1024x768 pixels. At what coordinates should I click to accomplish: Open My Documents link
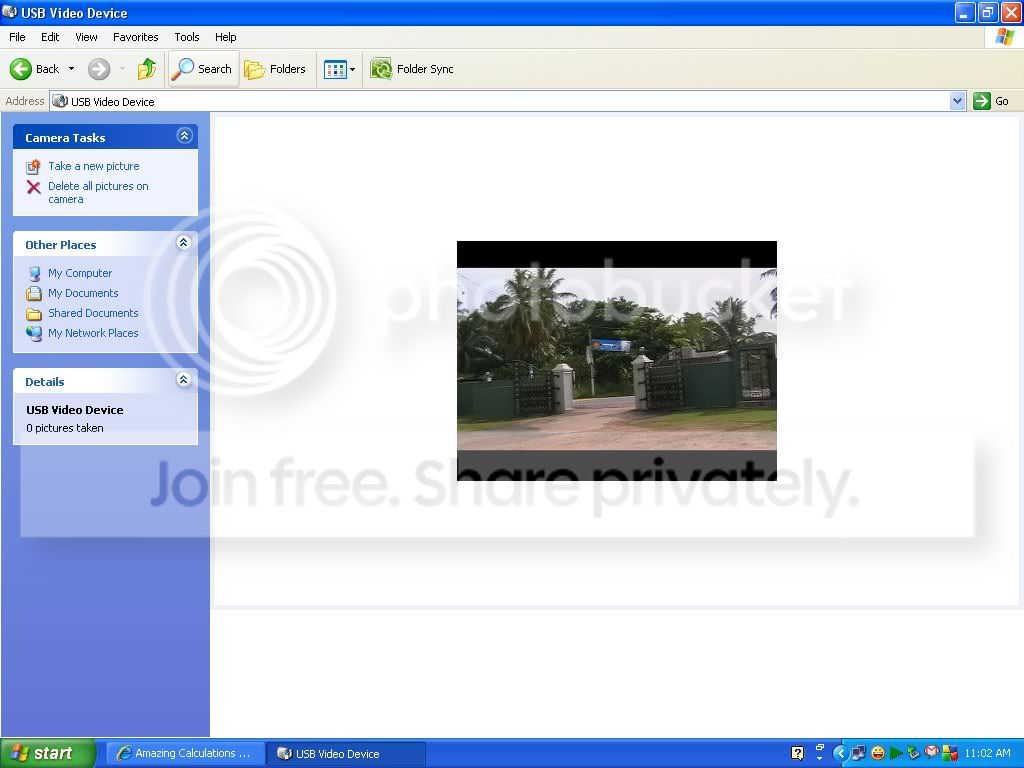pyautogui.click(x=83, y=293)
